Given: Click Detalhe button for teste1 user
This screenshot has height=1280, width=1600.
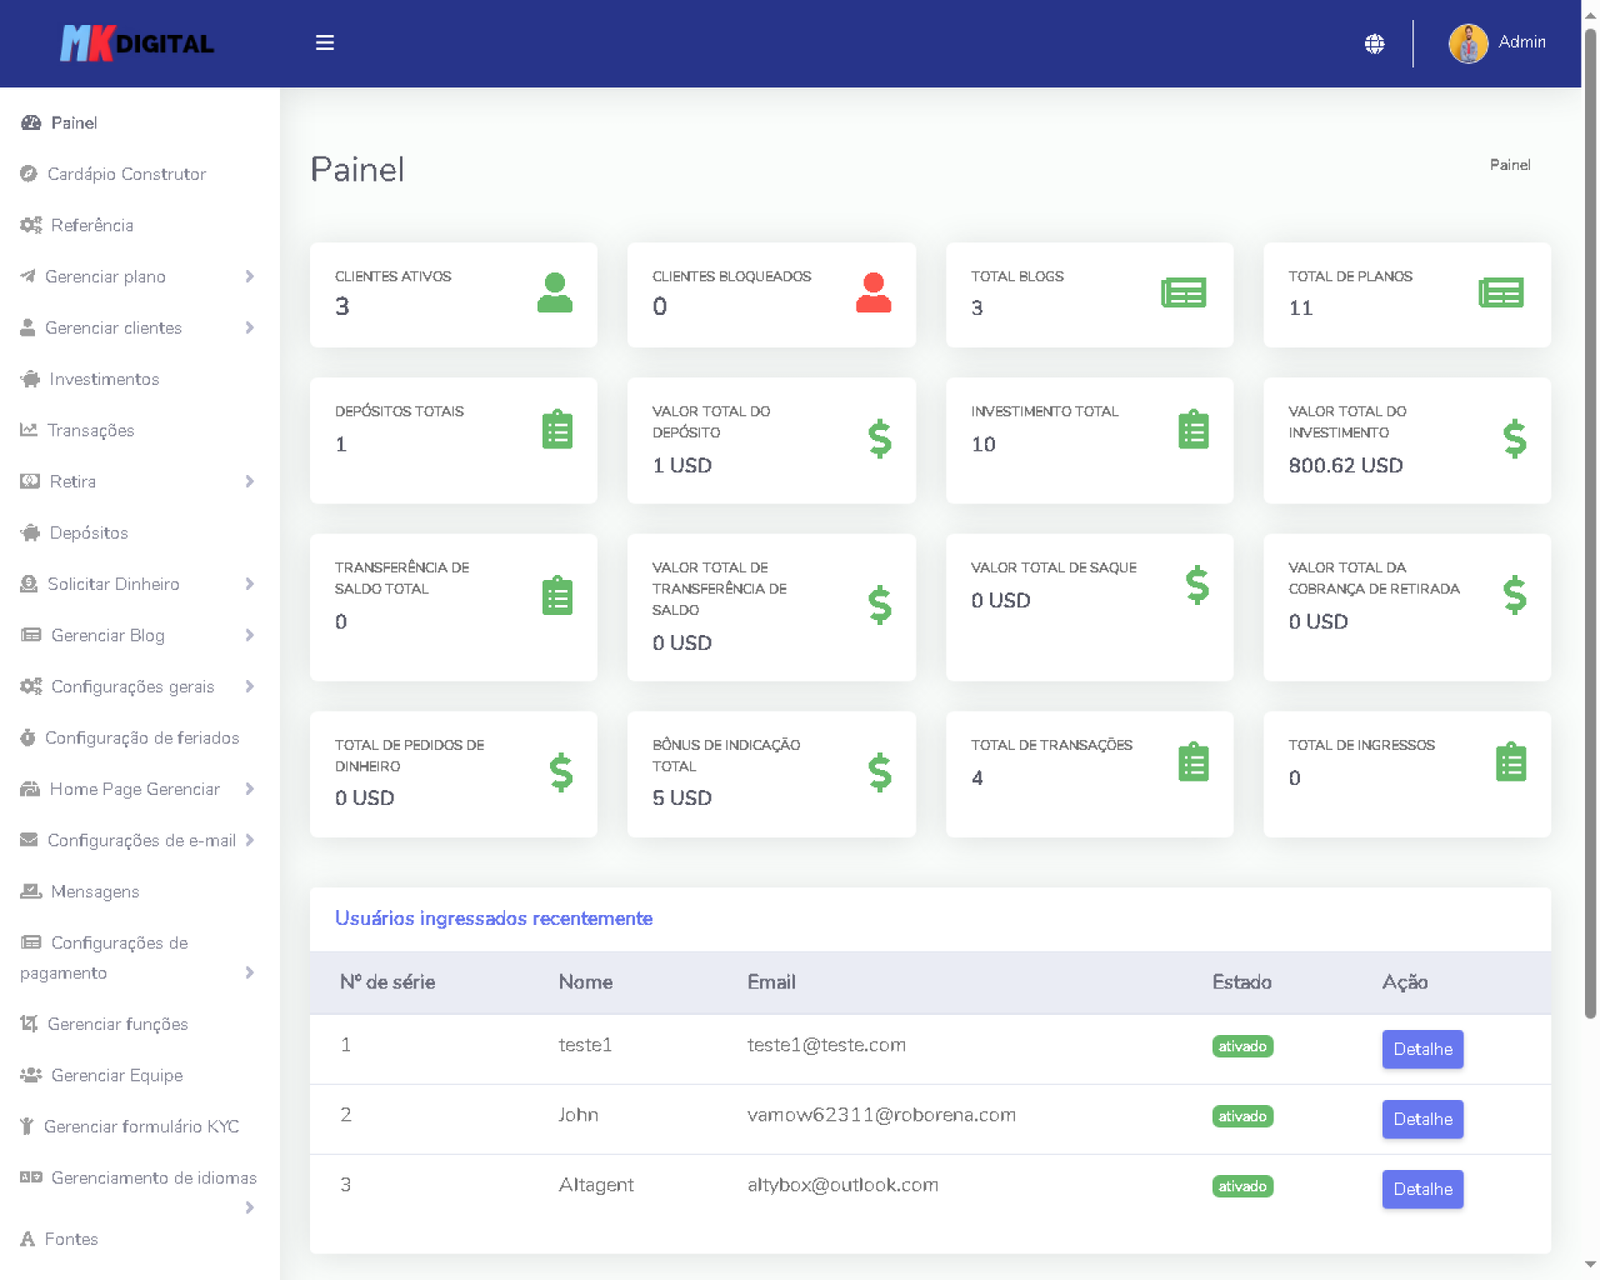Looking at the screenshot, I should 1421,1049.
